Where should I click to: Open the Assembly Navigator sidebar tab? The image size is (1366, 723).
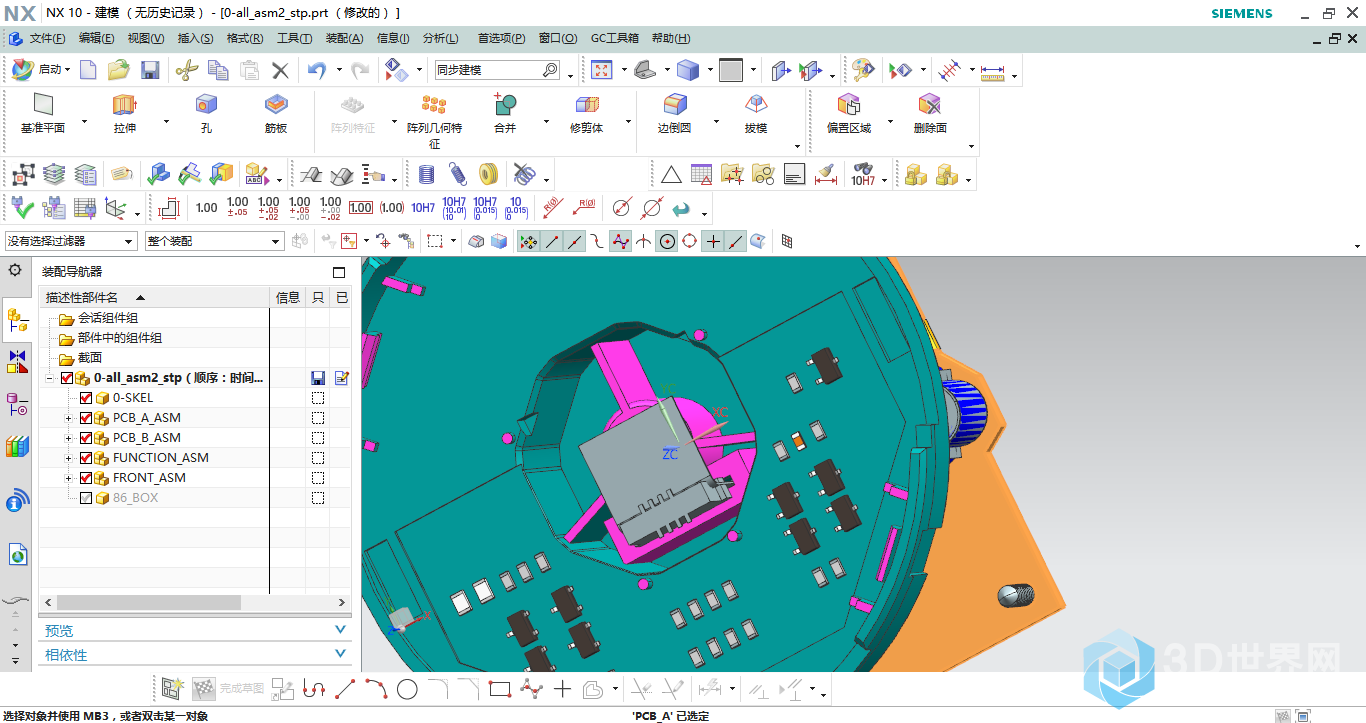pyautogui.click(x=17, y=320)
